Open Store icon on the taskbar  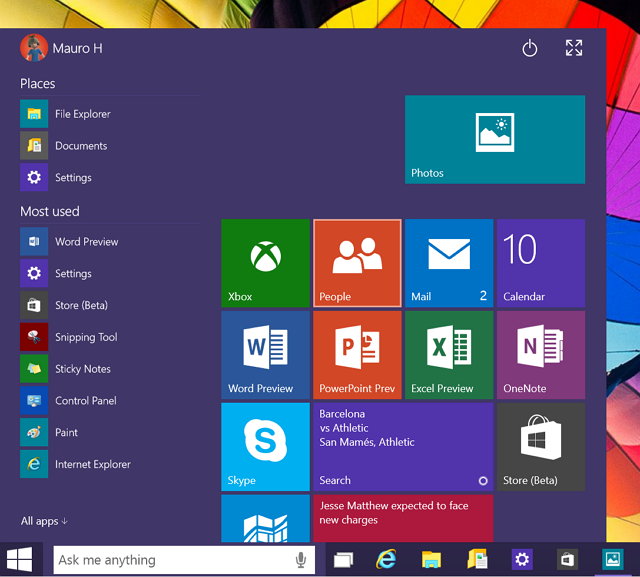[567, 559]
